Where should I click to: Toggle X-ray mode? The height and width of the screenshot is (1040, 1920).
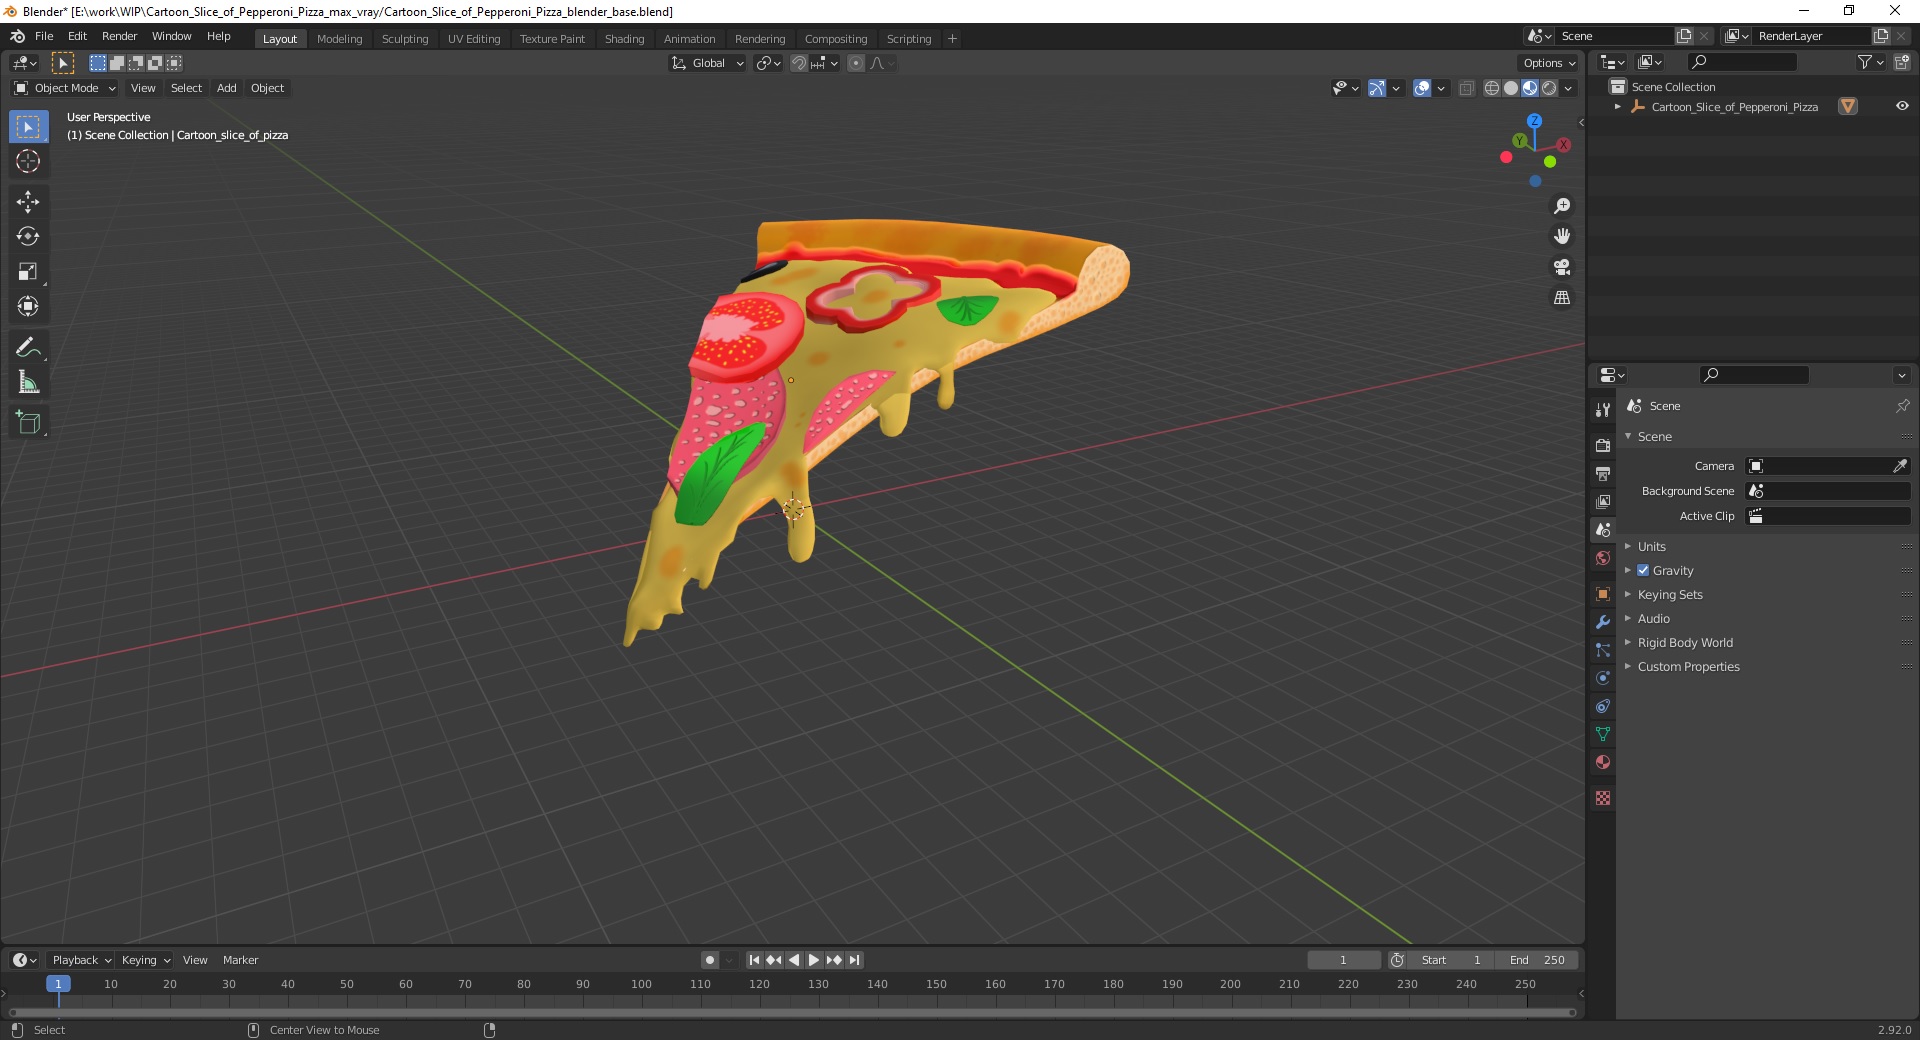(1467, 88)
